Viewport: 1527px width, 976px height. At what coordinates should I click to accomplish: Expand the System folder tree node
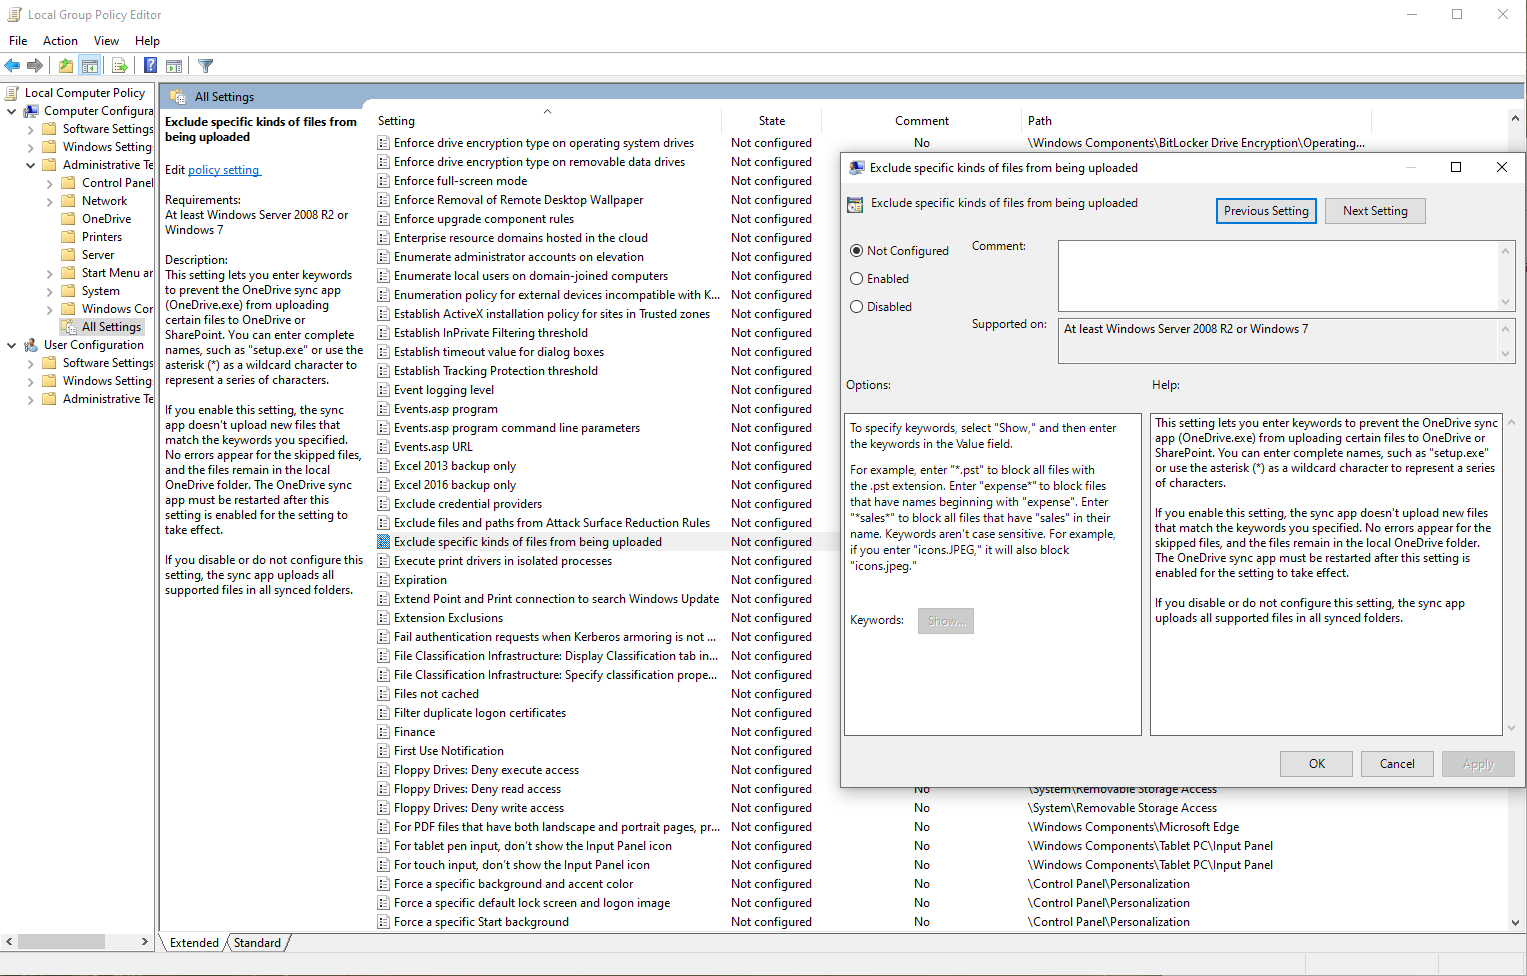click(x=50, y=292)
